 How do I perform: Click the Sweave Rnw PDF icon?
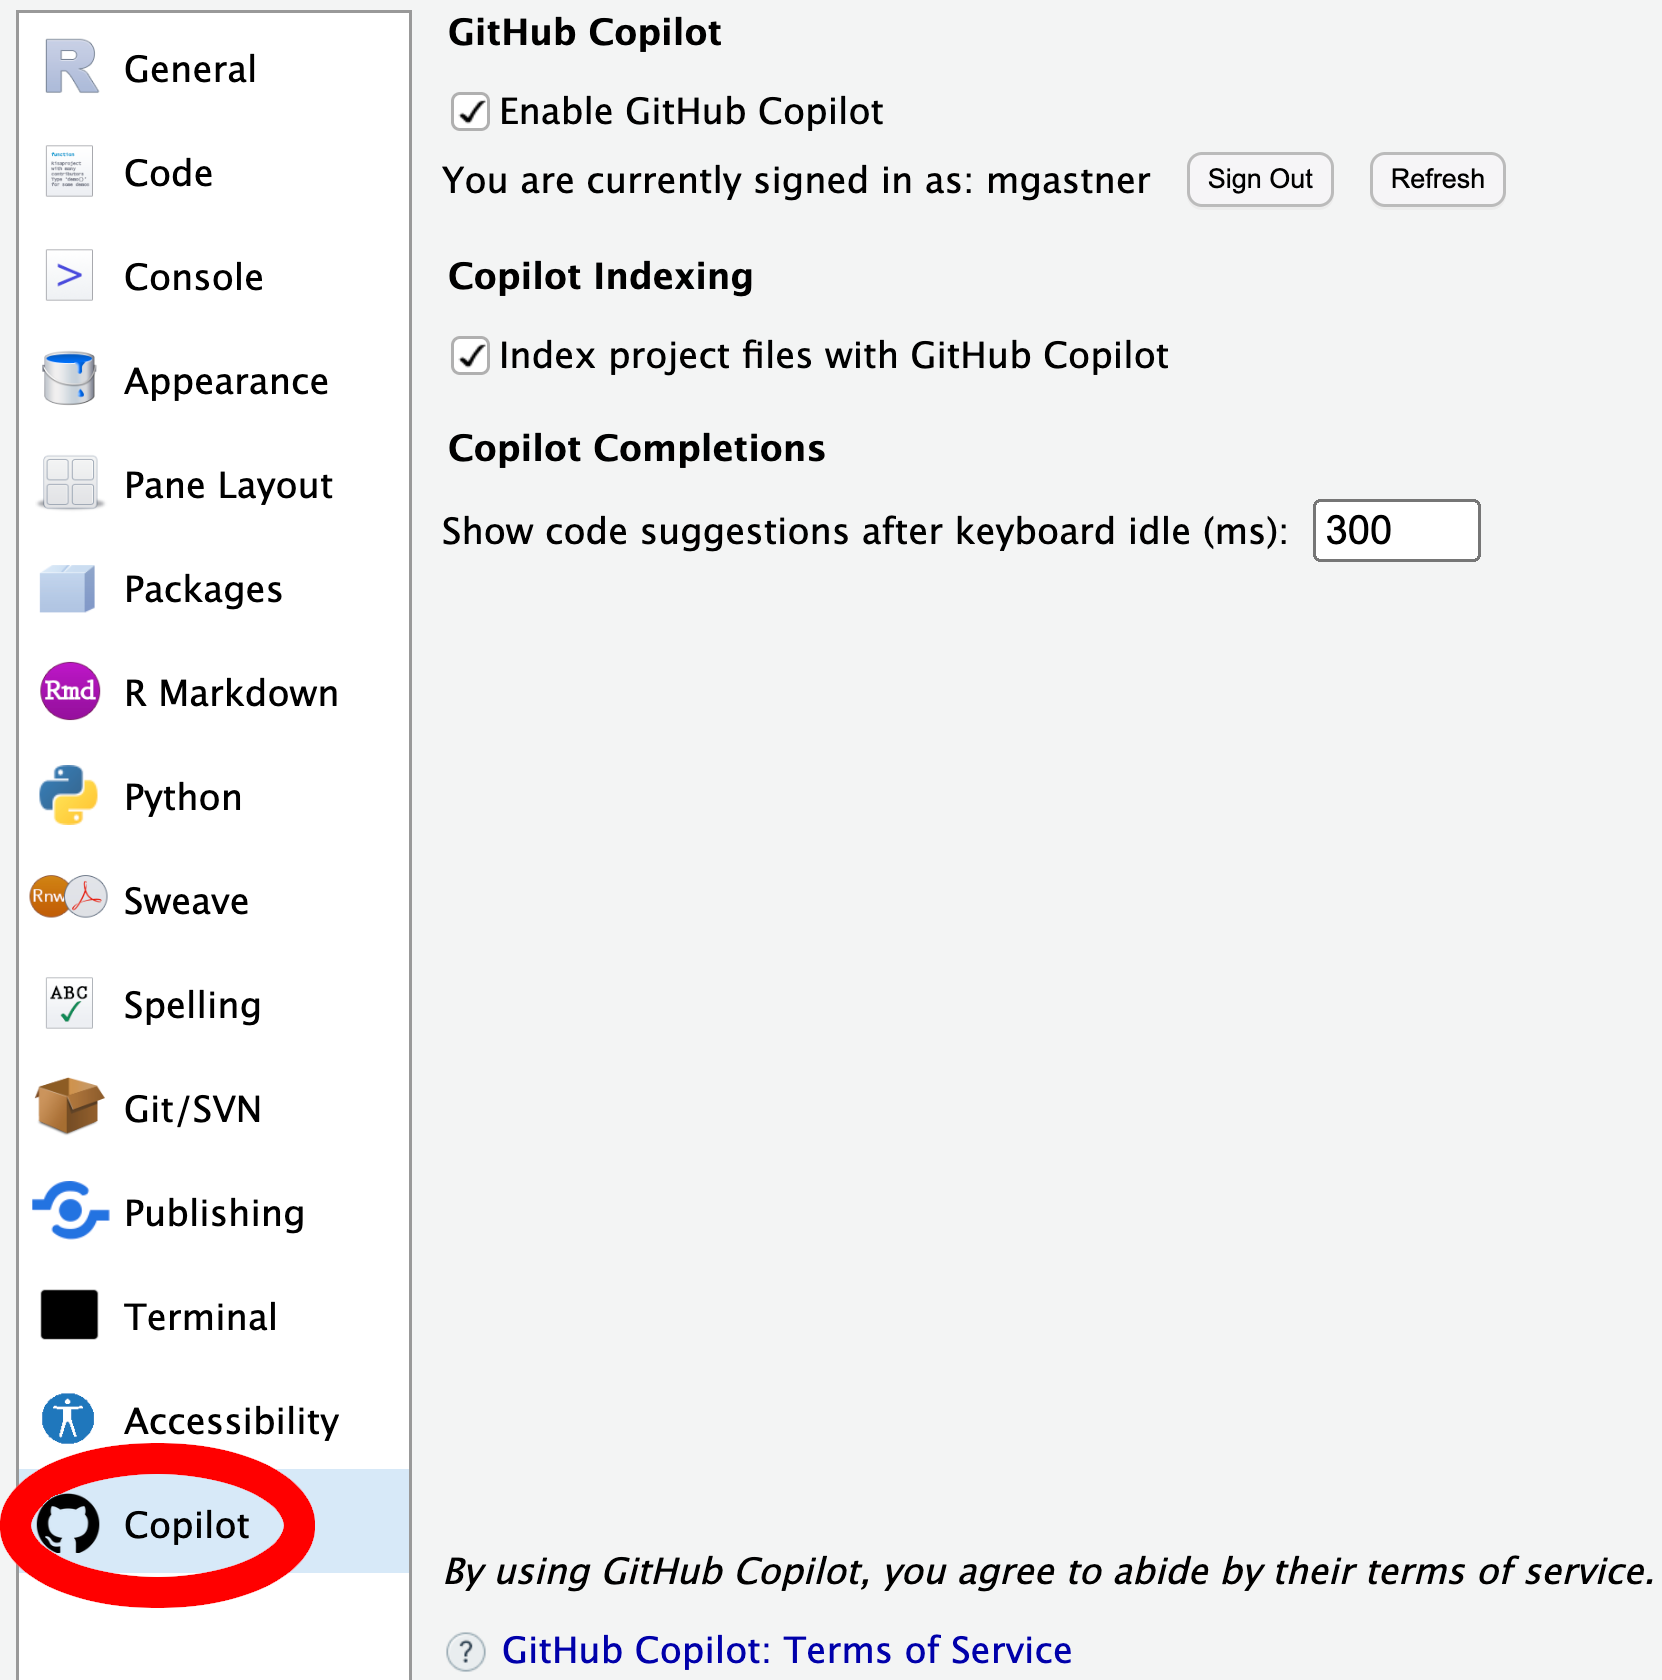pyautogui.click(x=68, y=897)
